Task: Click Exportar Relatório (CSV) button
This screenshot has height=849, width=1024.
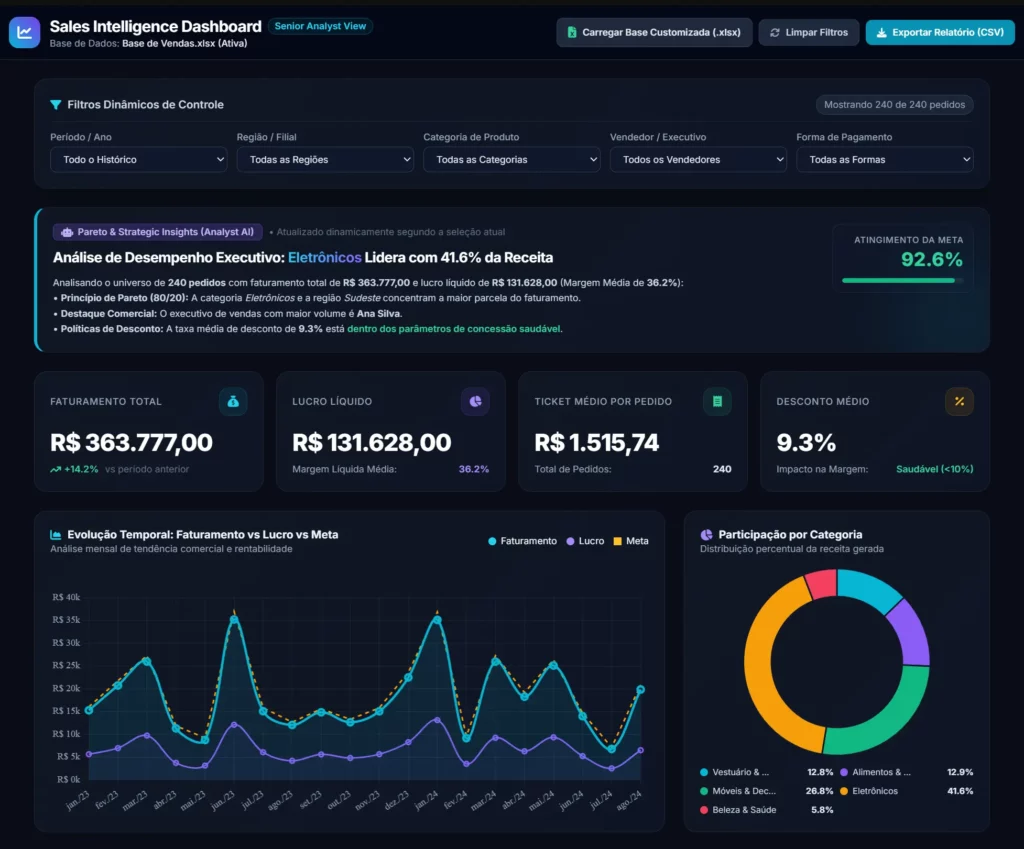Action: click(x=940, y=33)
